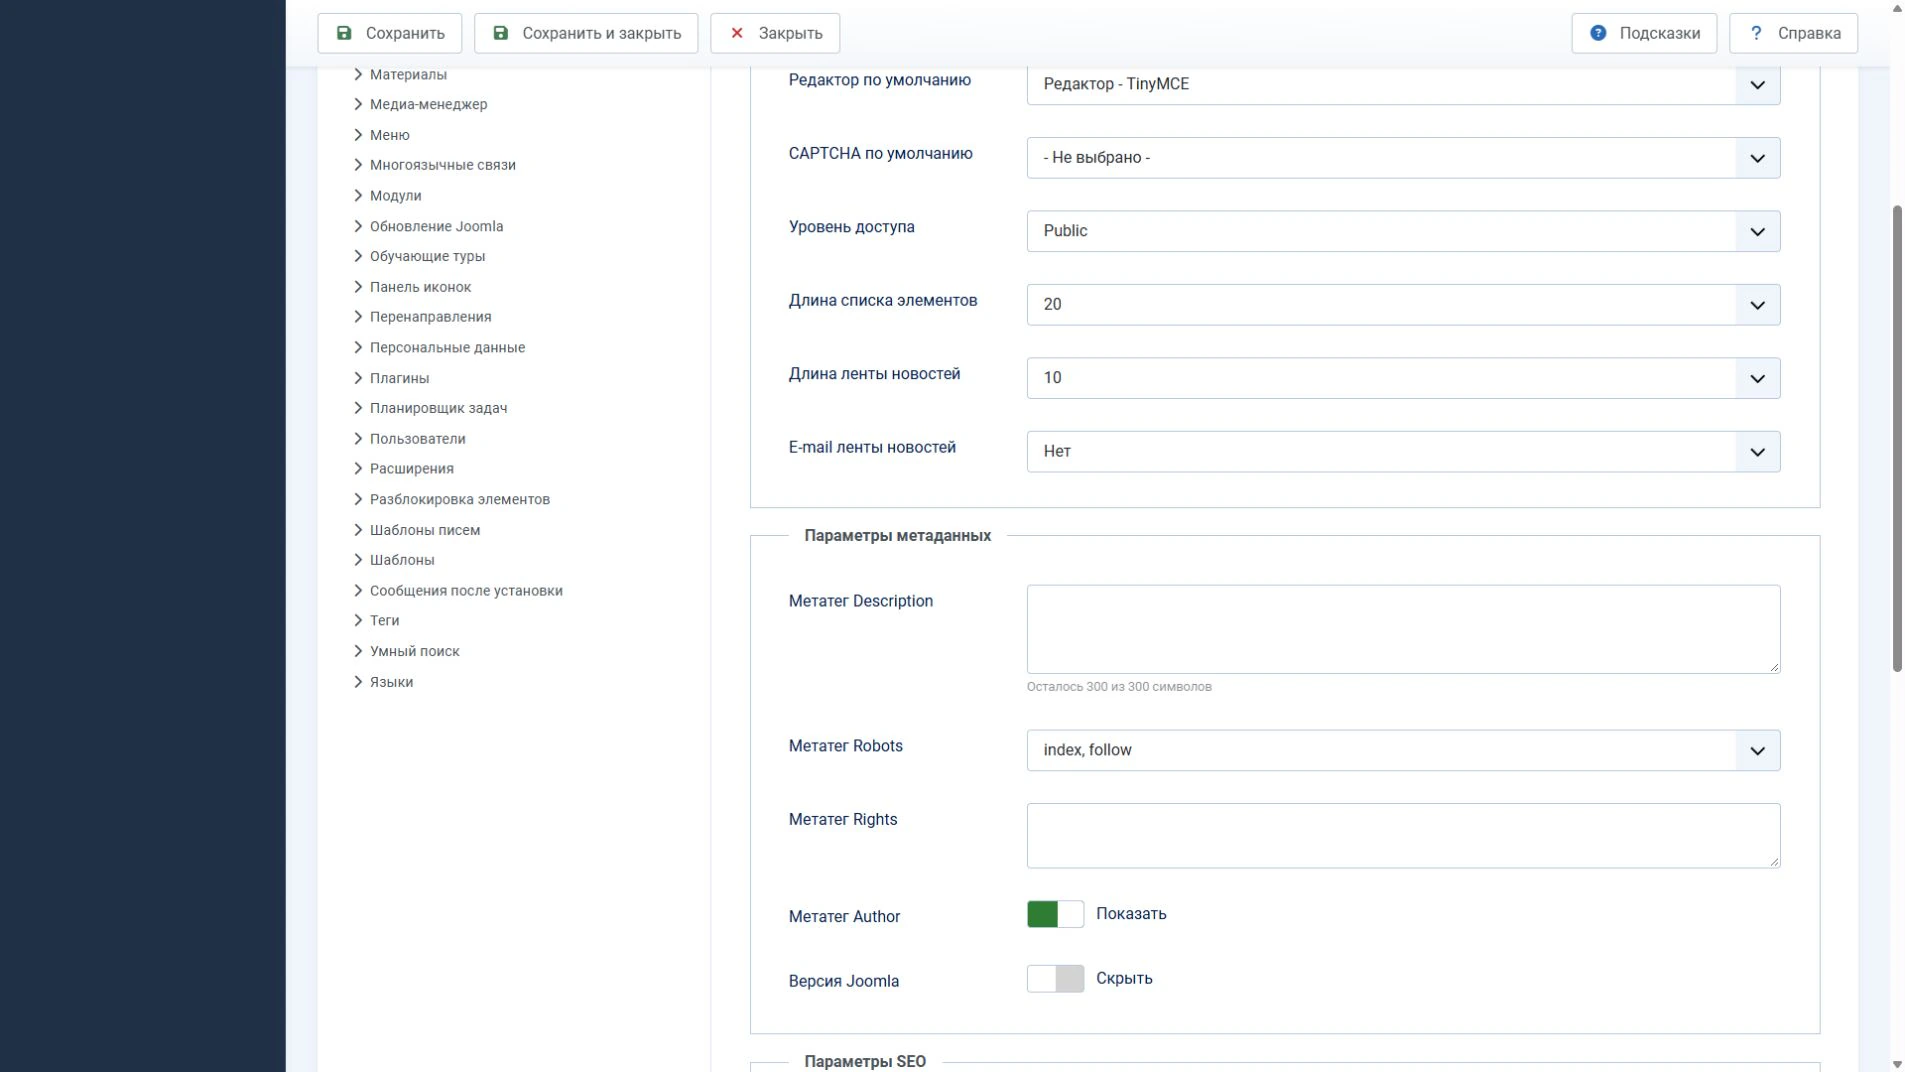Screen dimensions: 1905x1072
Task: Expand the Пользователи chevron
Action: point(358,439)
